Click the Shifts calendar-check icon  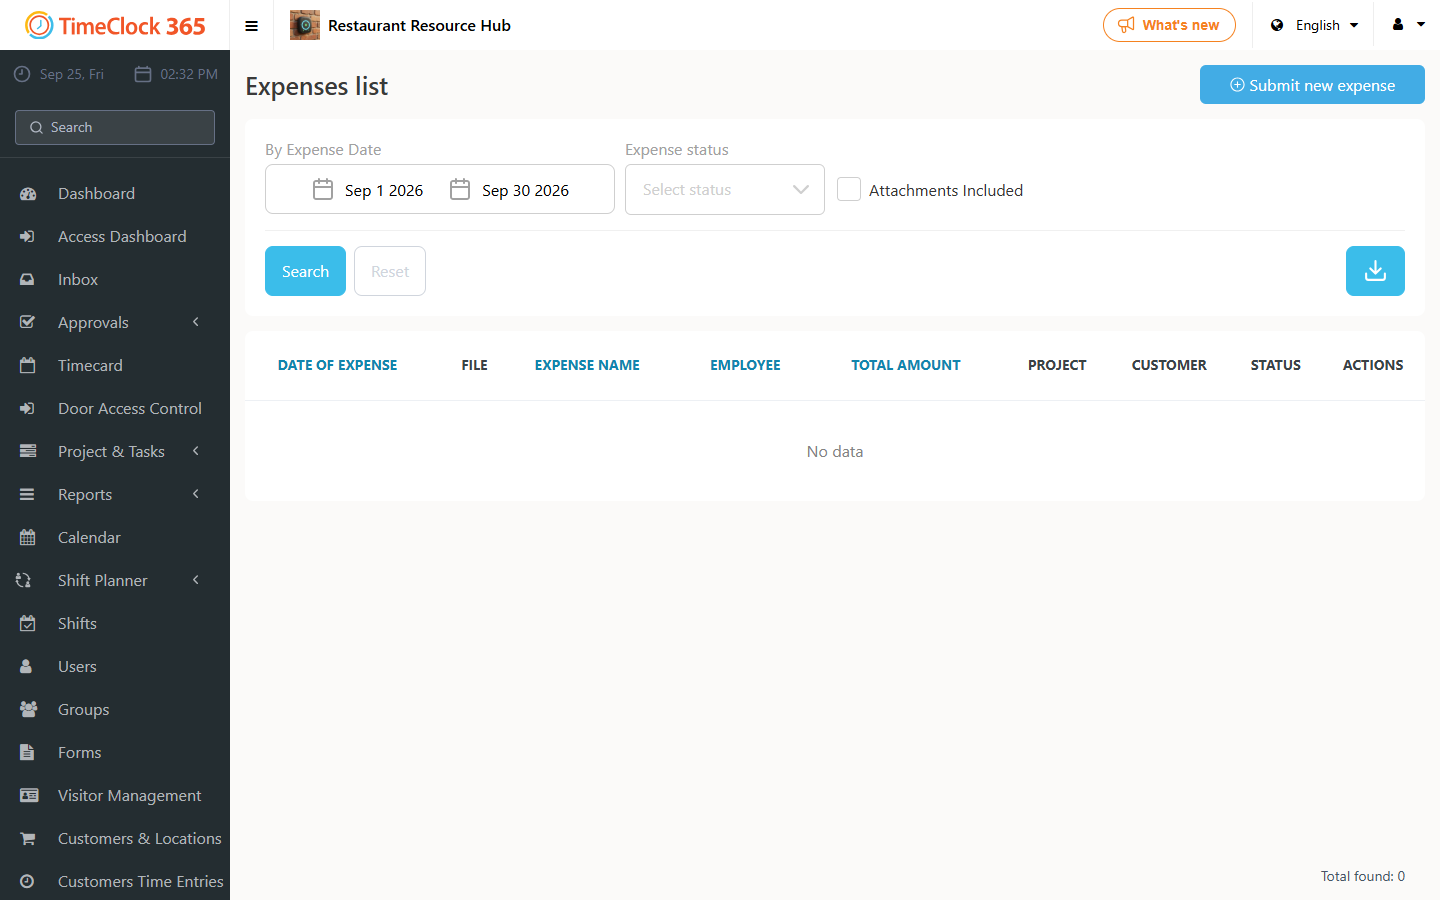click(x=28, y=624)
